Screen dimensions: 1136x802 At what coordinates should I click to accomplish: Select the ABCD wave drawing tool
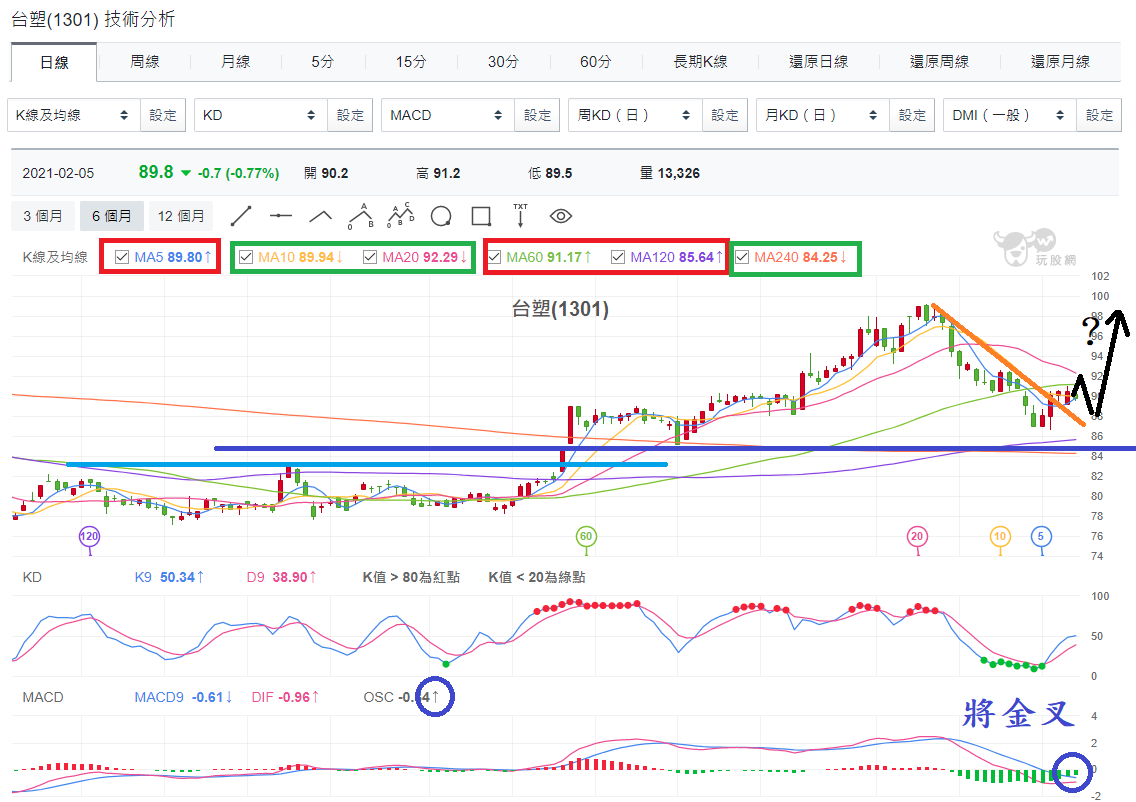click(x=401, y=215)
